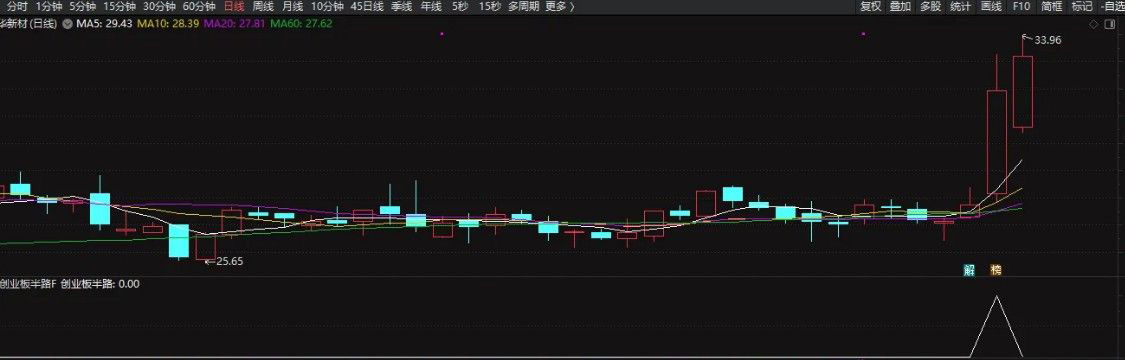Switch to the 分时 intraday view
The height and width of the screenshot is (360, 1125).
tap(18, 6)
